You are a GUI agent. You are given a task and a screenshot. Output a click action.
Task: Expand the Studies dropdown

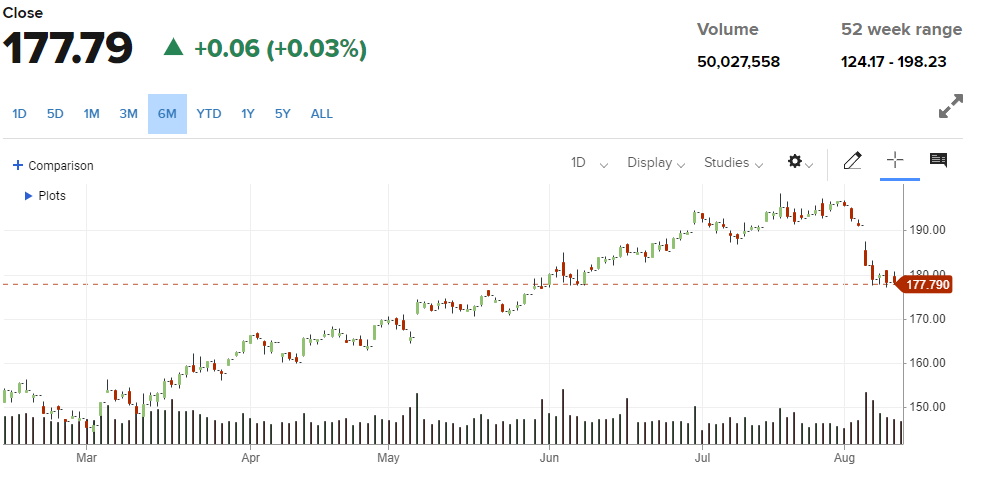tap(734, 163)
